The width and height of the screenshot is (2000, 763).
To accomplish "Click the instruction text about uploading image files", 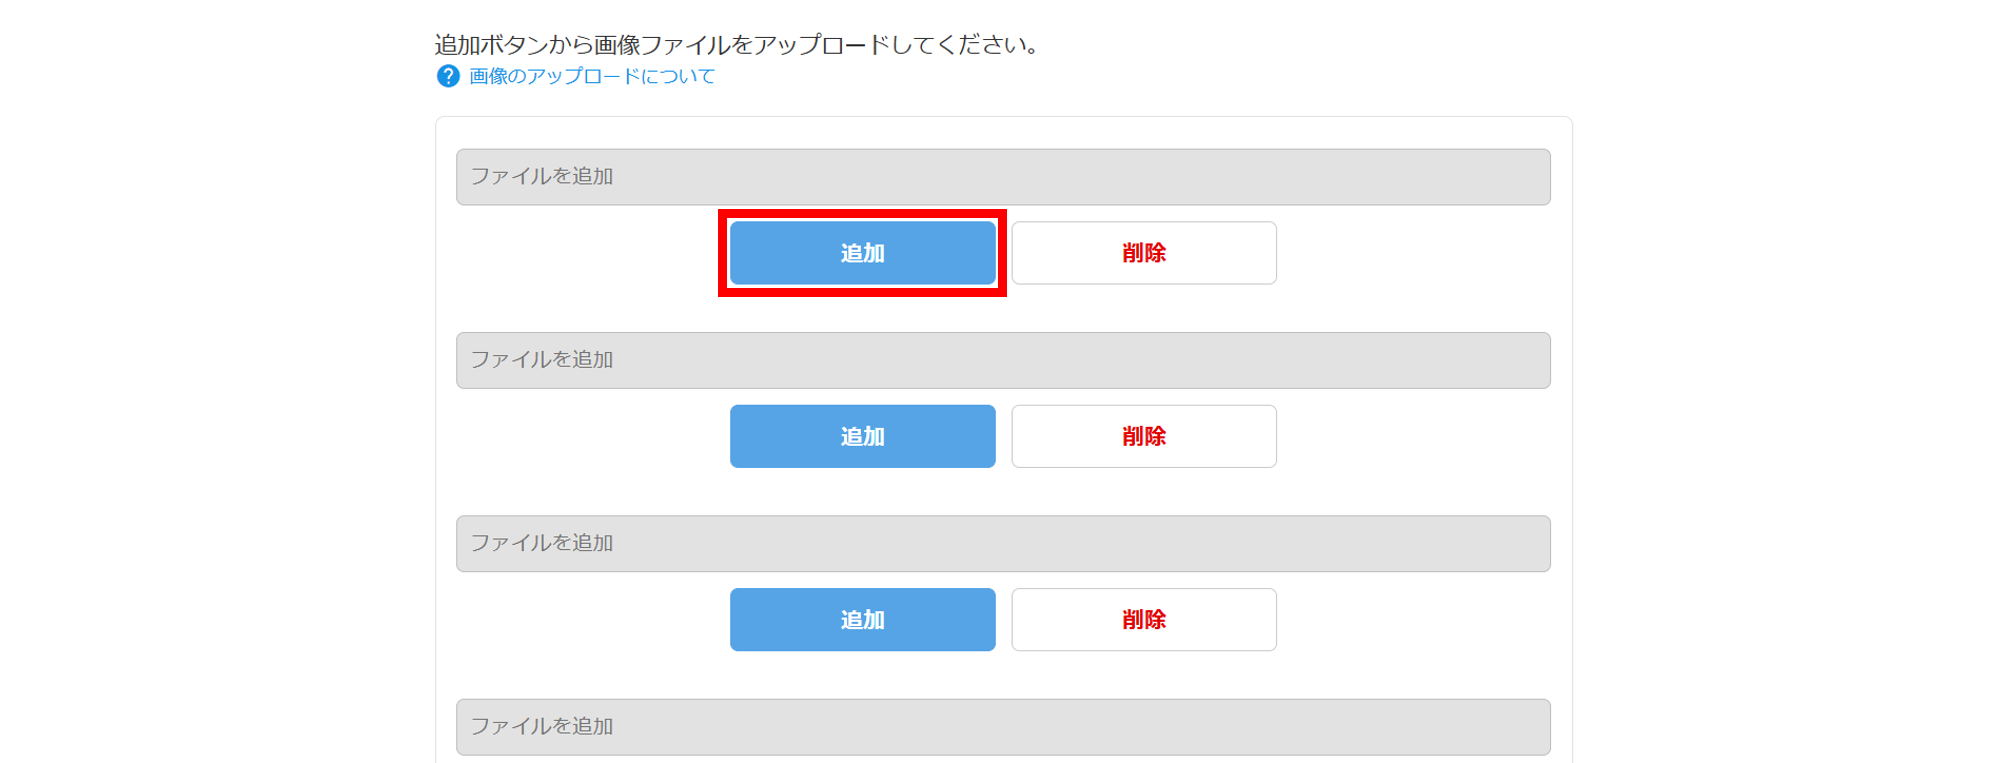I will pyautogui.click(x=738, y=45).
